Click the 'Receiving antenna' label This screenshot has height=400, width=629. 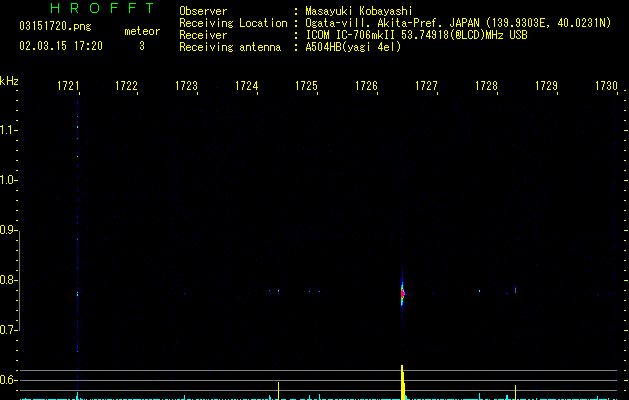(x=230, y=47)
